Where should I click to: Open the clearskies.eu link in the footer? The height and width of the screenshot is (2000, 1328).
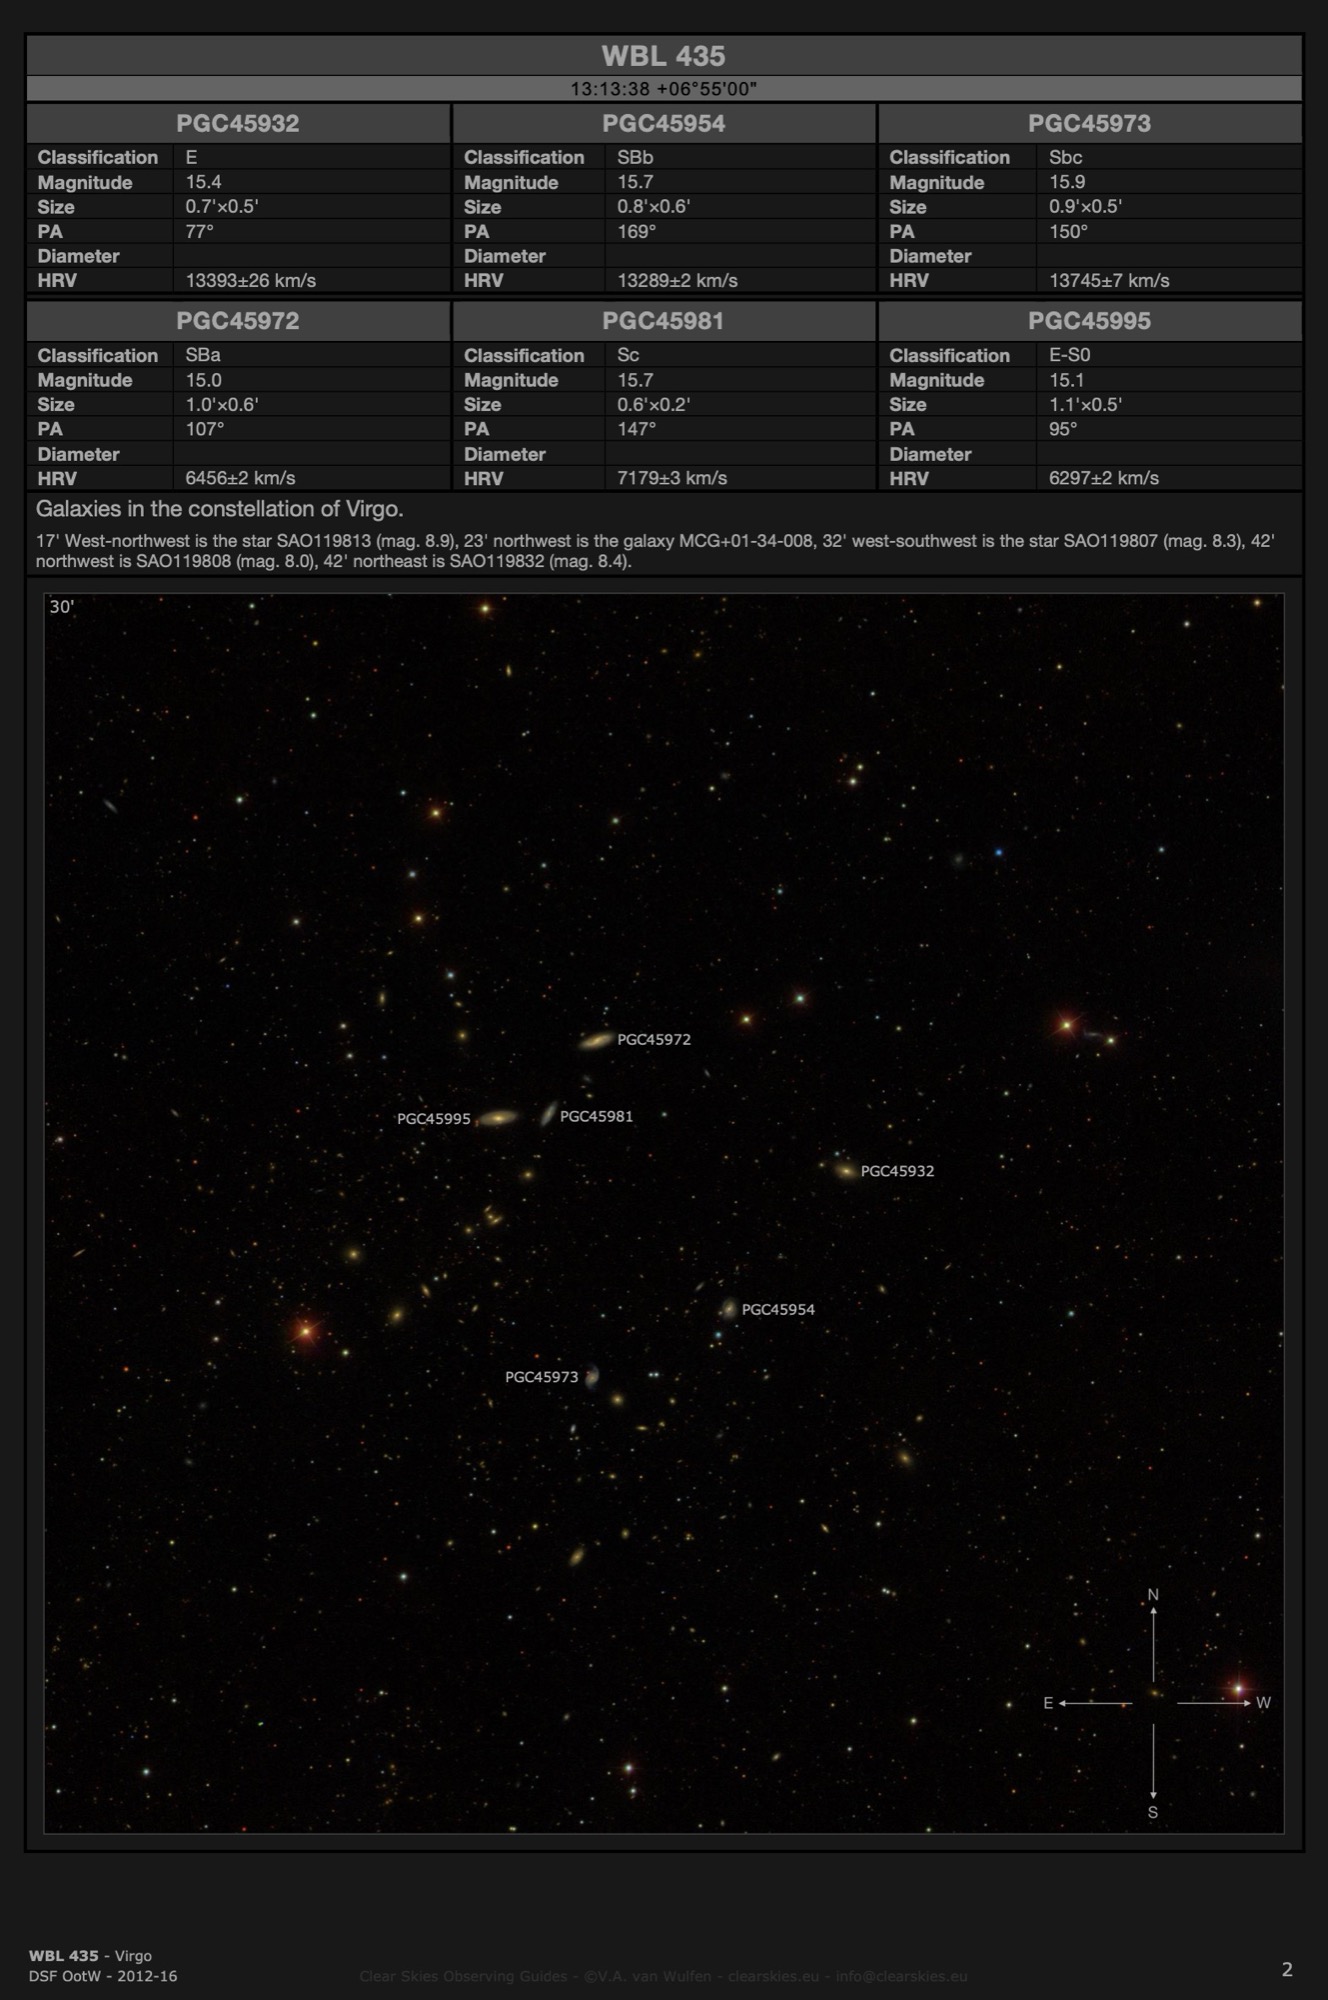[773, 1976]
